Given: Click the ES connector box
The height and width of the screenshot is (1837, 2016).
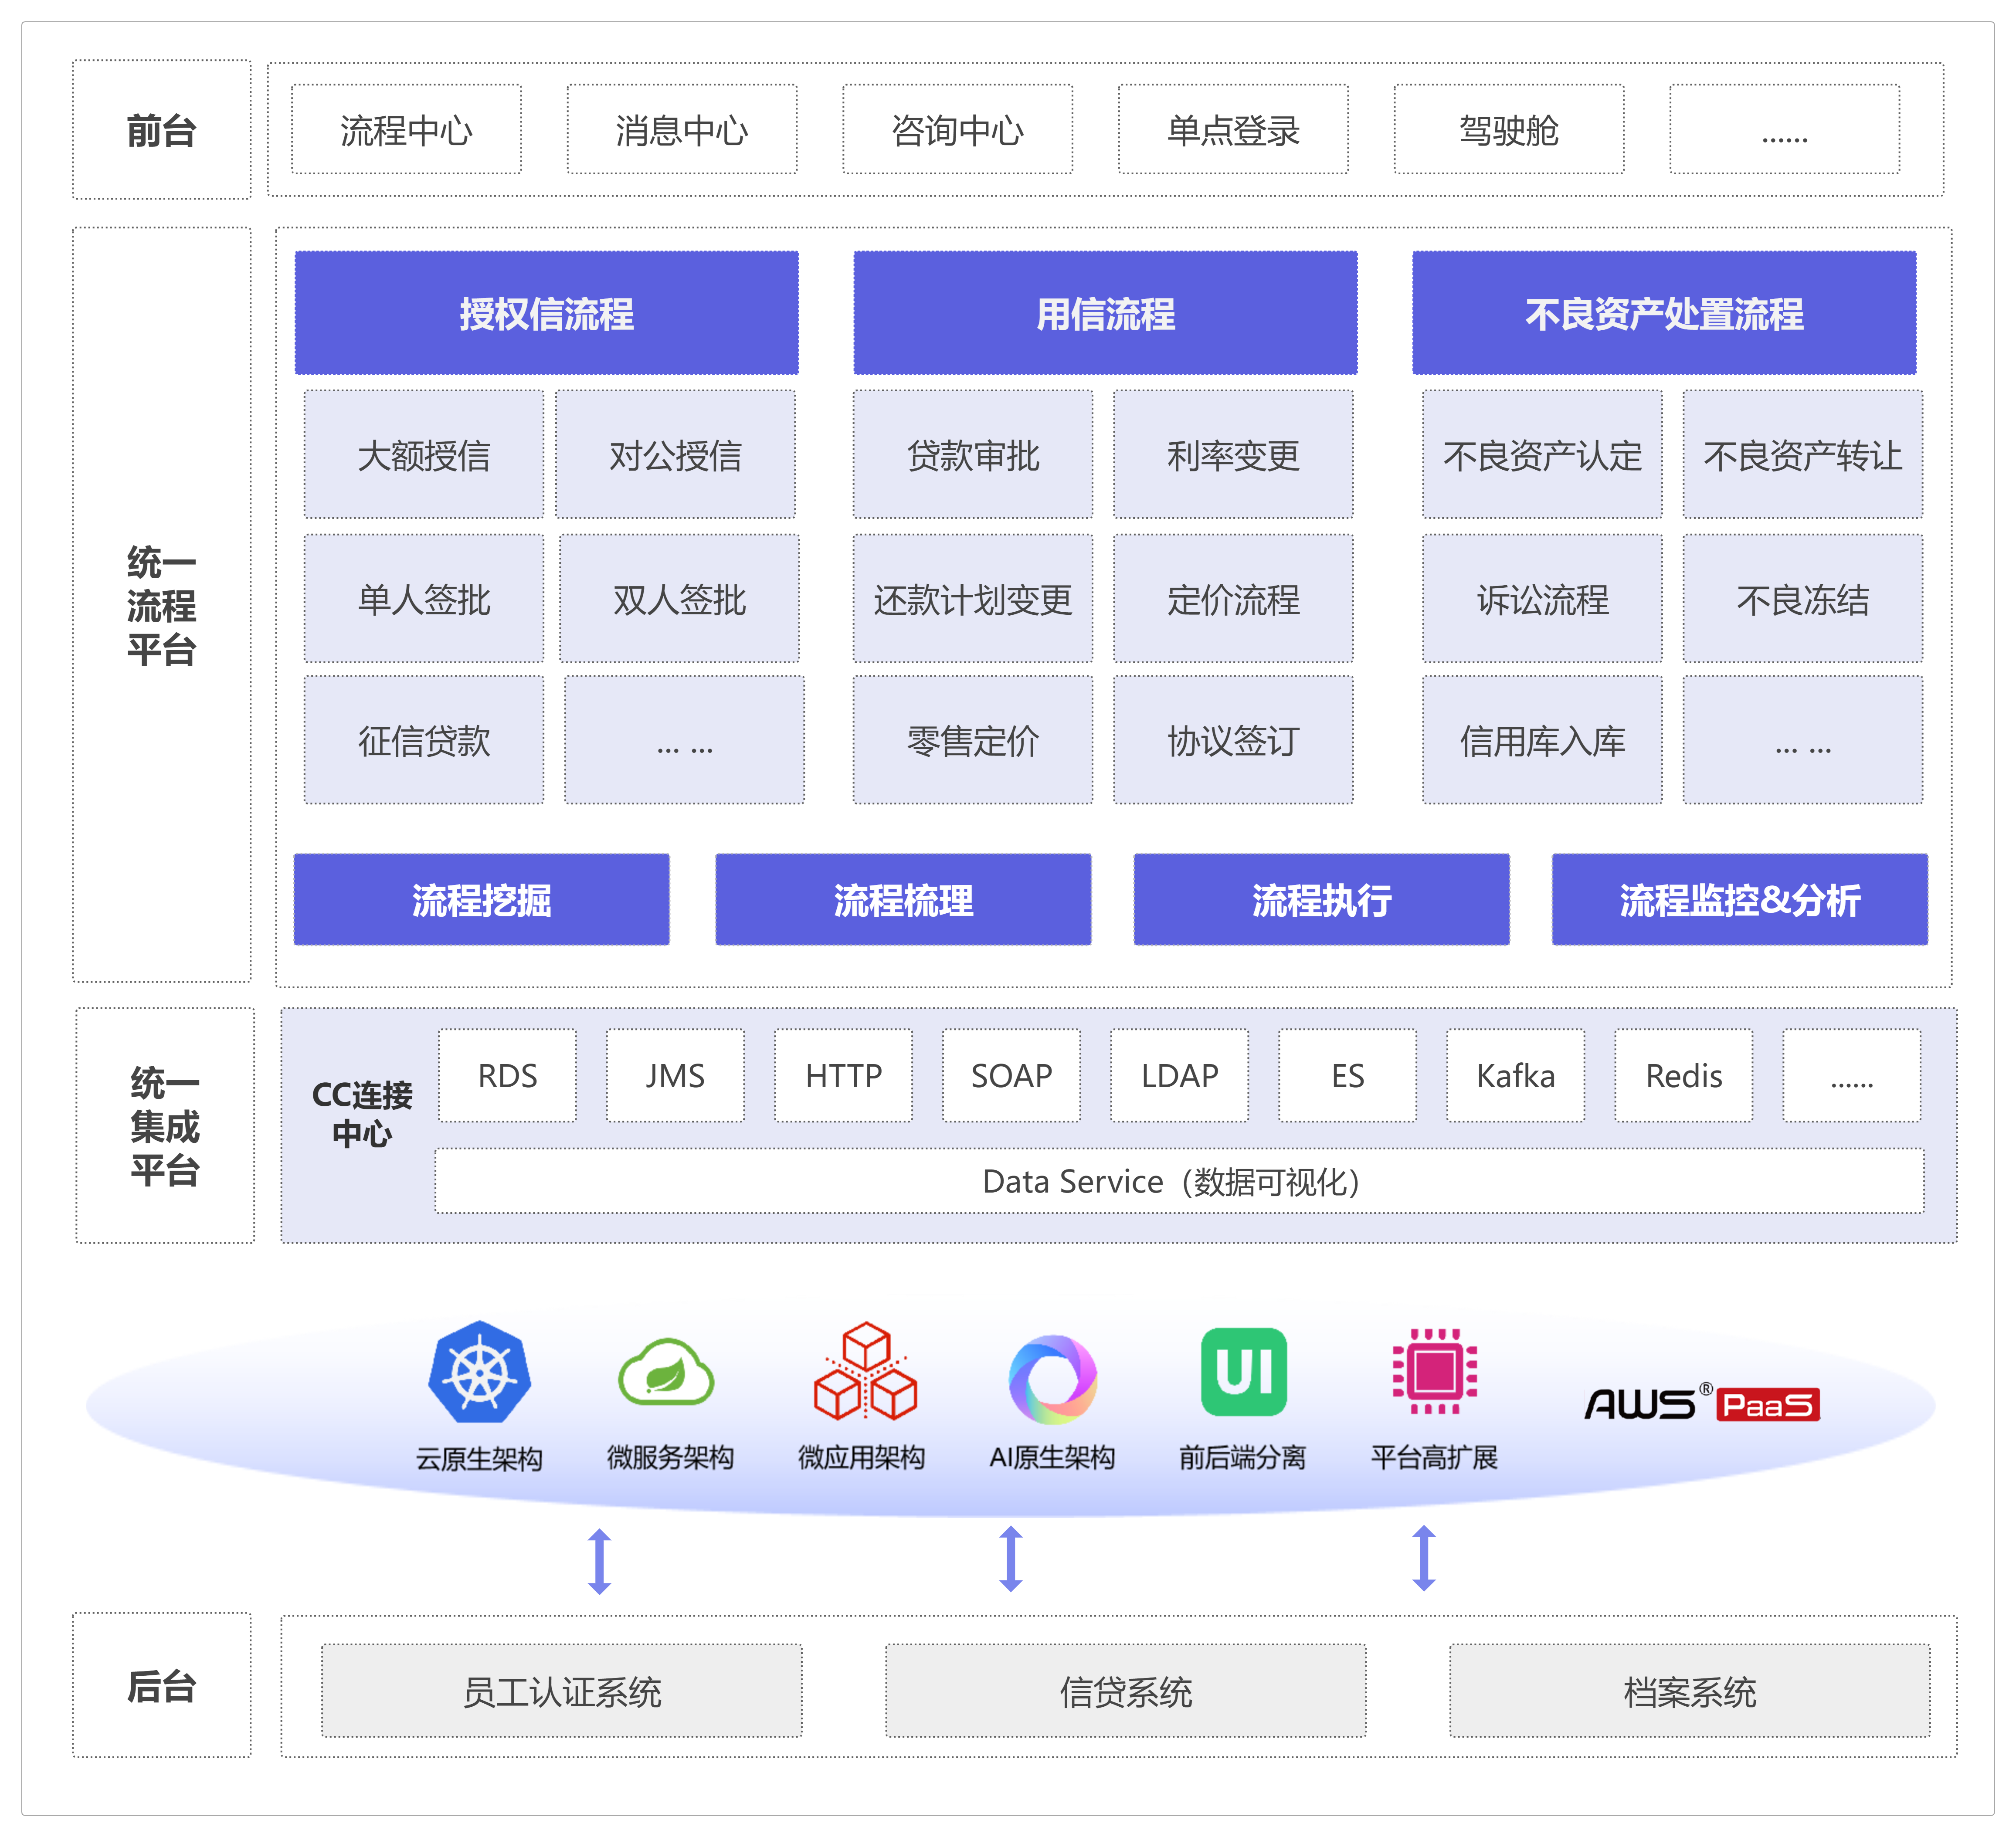Looking at the screenshot, I should (1347, 1075).
